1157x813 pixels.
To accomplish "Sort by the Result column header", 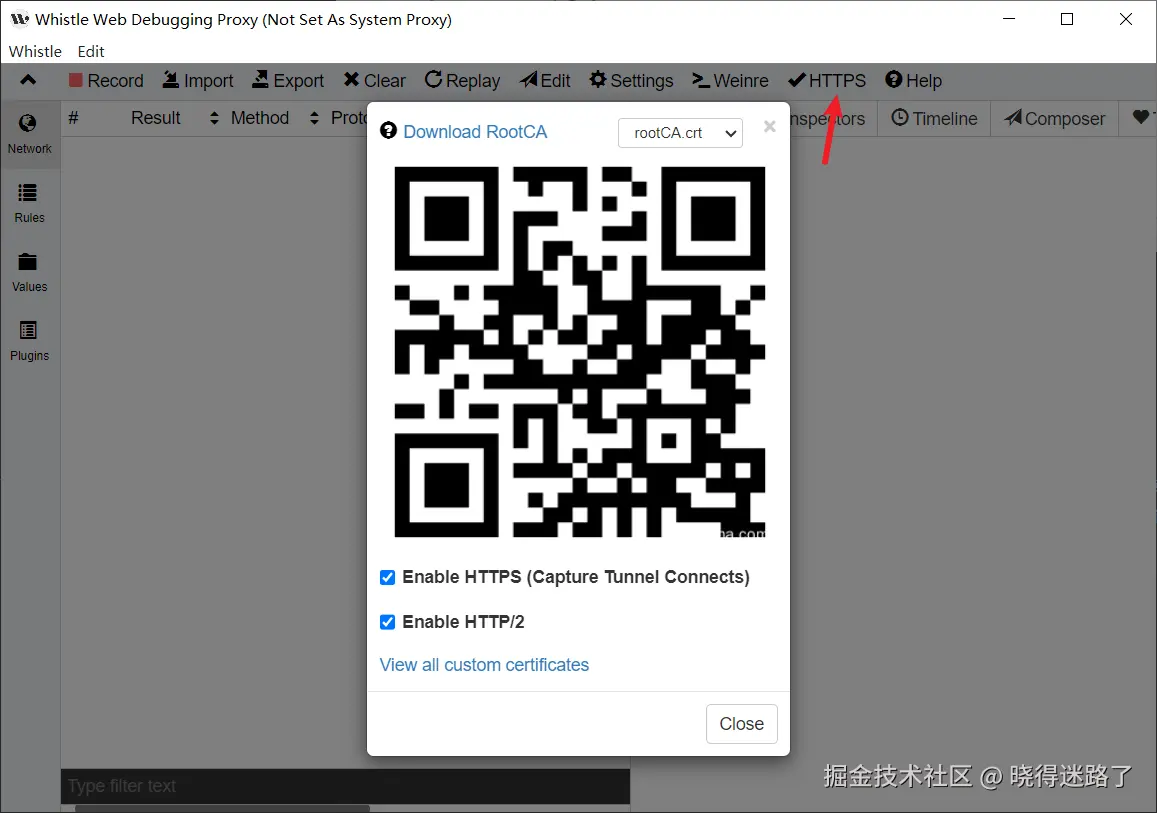I will [175, 118].
